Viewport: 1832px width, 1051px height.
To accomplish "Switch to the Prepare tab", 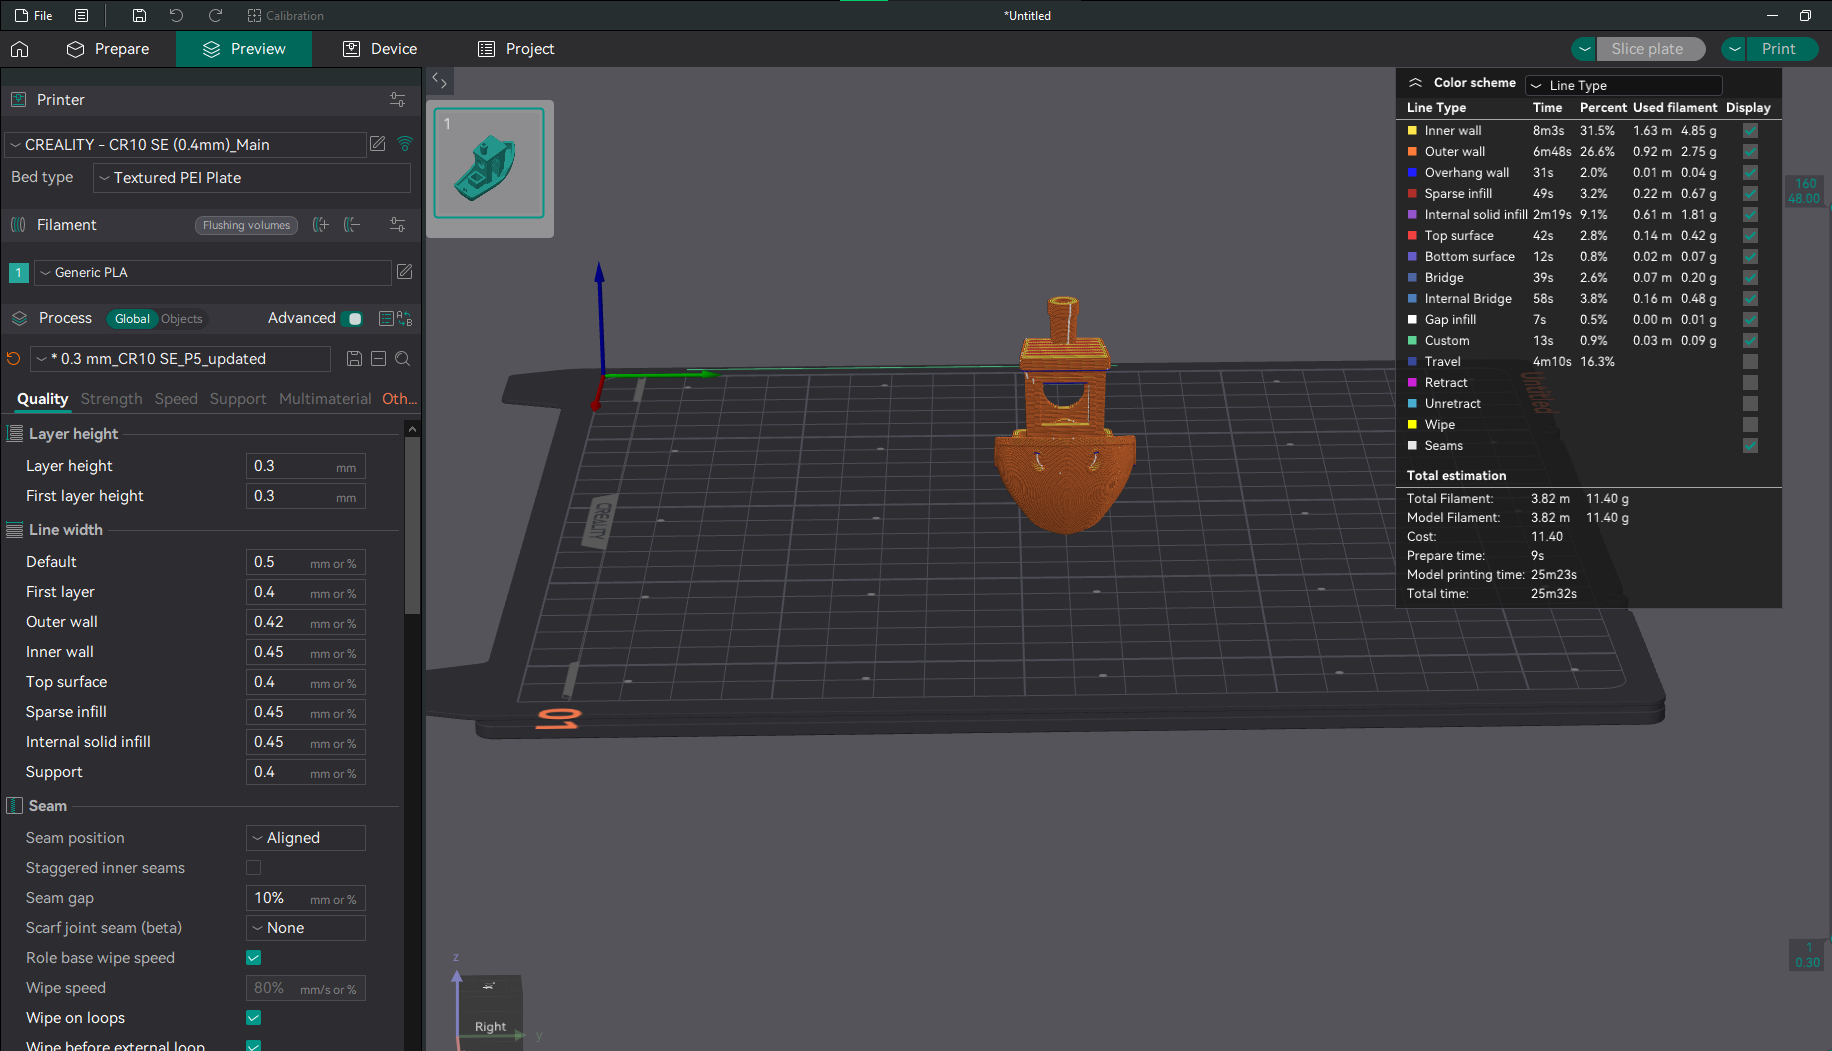I will (x=108, y=48).
